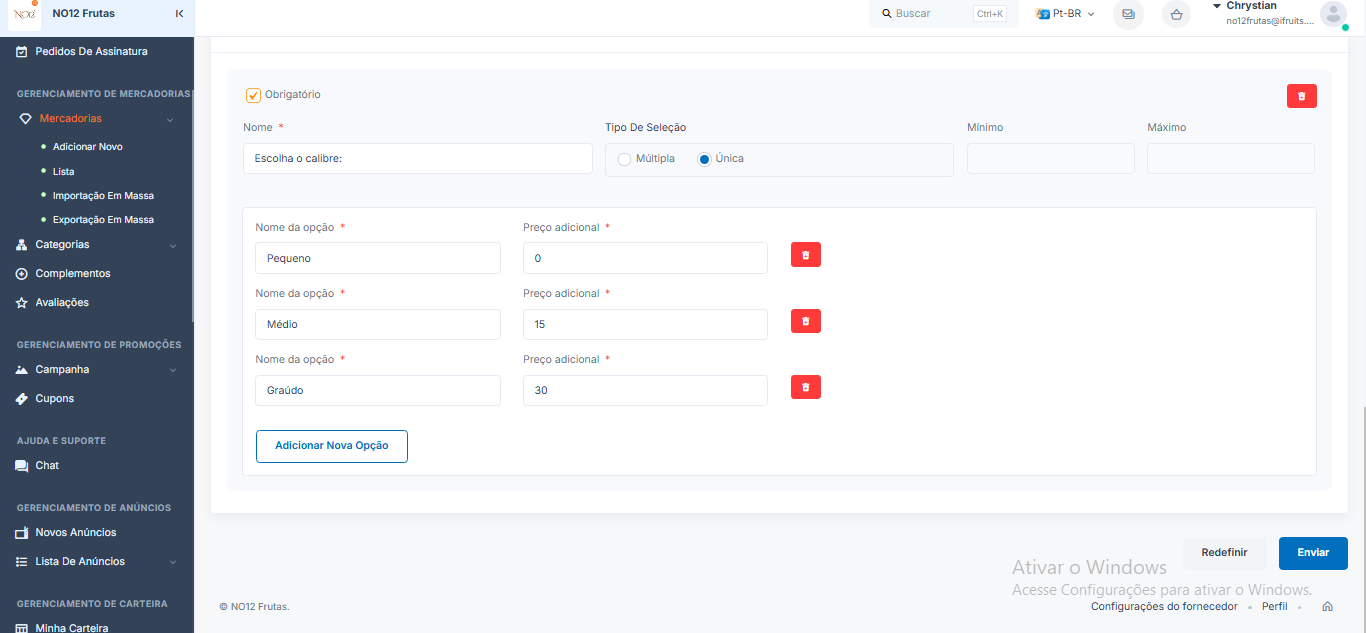The width and height of the screenshot is (1366, 633).
Task: Open the Chrystian user profile dropdown
Action: coord(1280,13)
